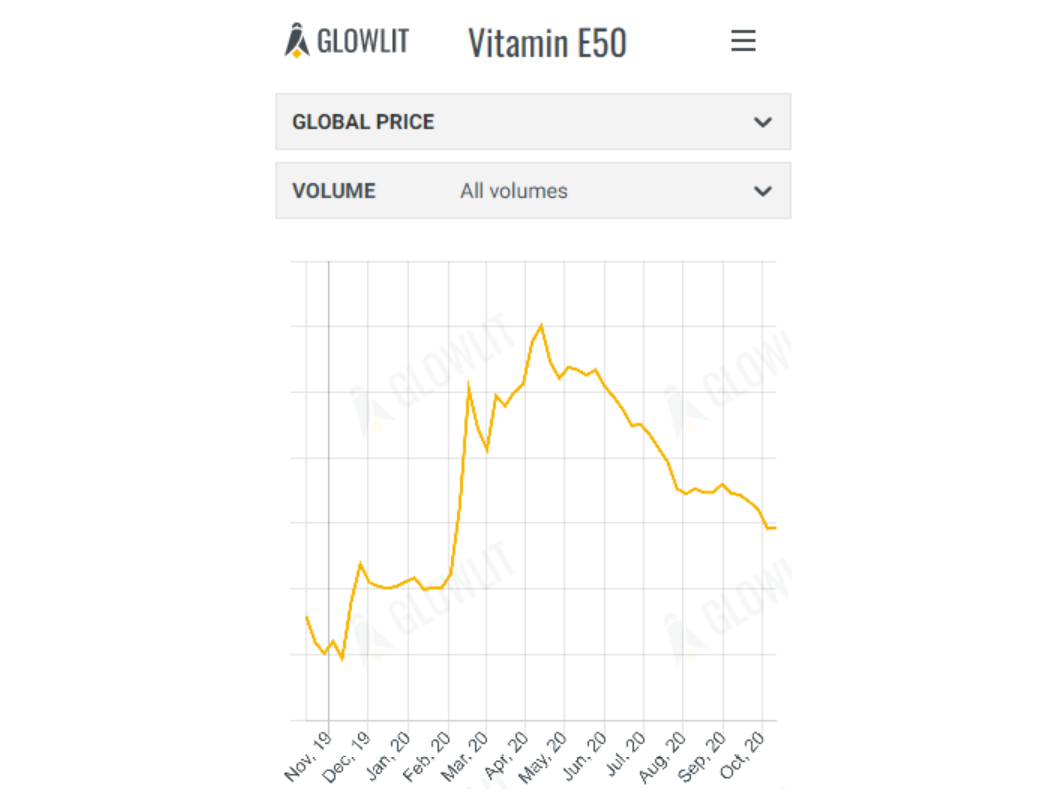Viewport: 1053px width, 802px height.
Task: Expand the Volume chevron arrow
Action: [x=763, y=191]
